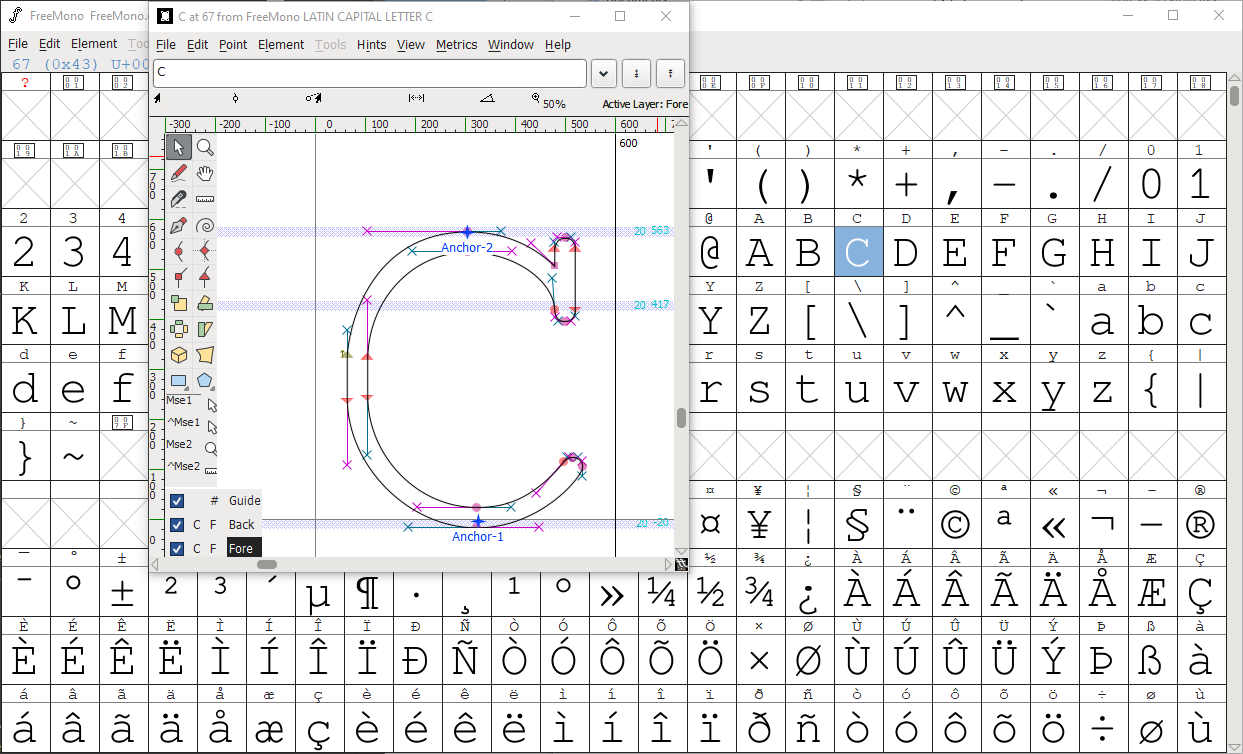Open the Hints menu

tap(371, 44)
